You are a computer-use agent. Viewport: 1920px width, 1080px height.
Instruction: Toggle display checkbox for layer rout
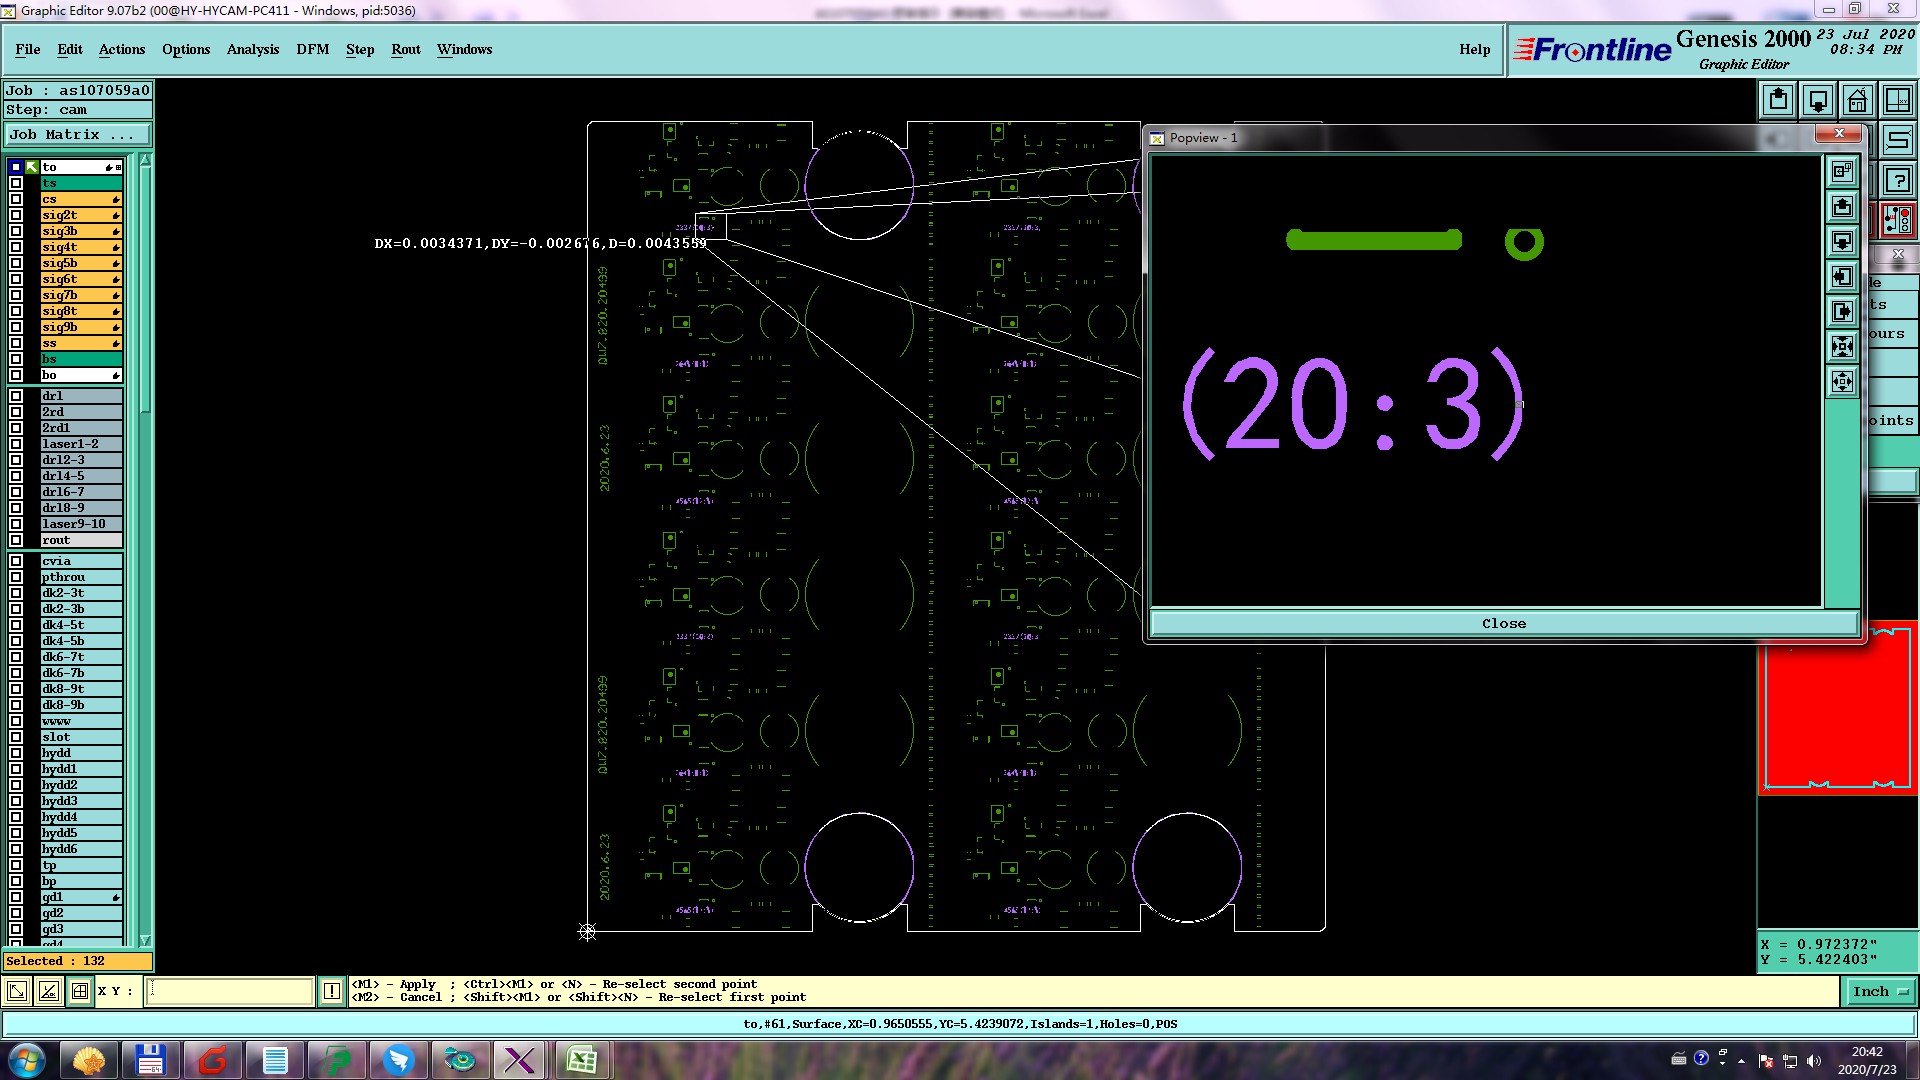click(16, 540)
